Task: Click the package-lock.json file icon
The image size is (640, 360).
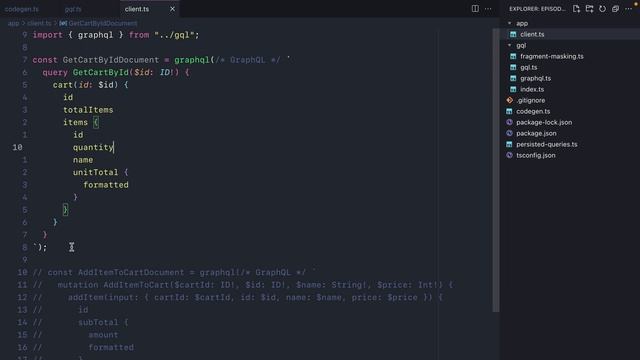Action: (509, 122)
